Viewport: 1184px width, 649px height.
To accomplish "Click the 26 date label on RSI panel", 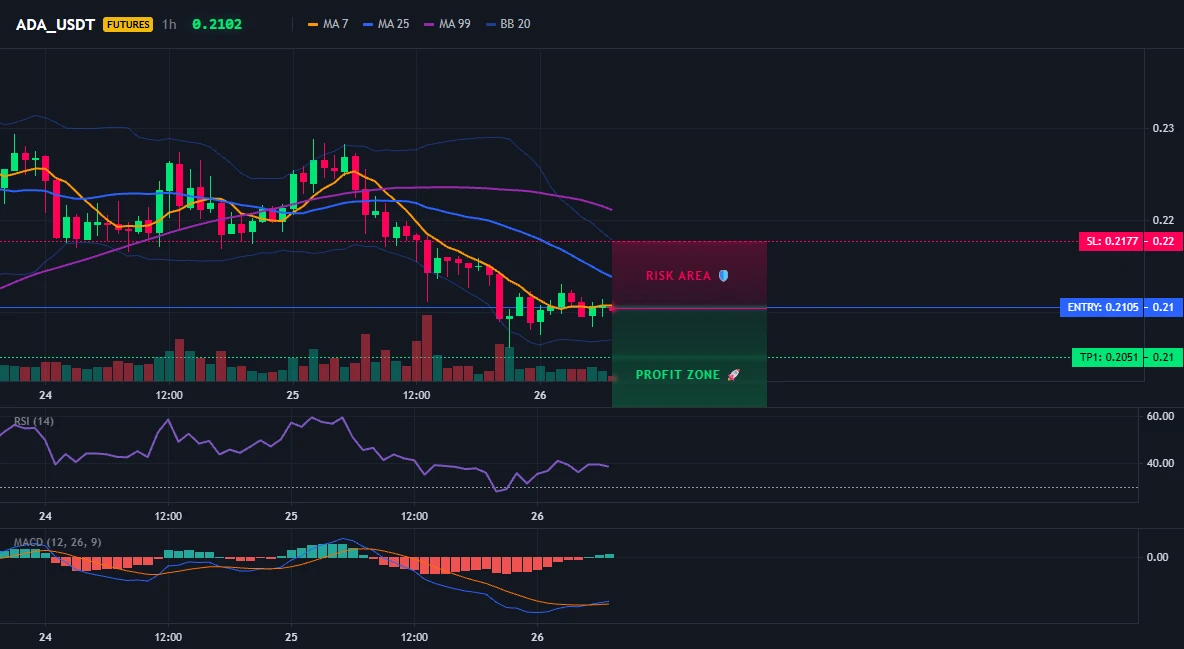I will tap(537, 516).
